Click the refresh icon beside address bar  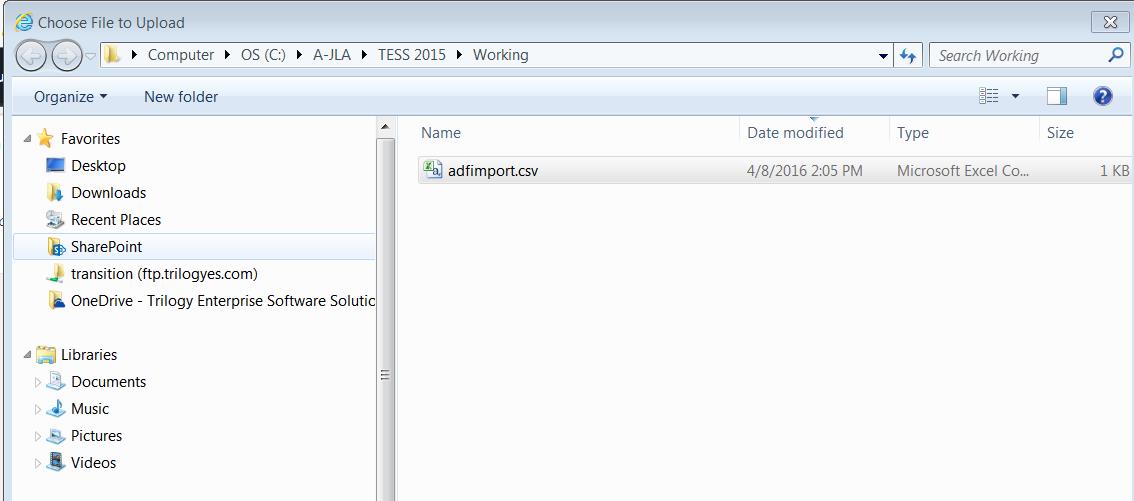(908, 56)
